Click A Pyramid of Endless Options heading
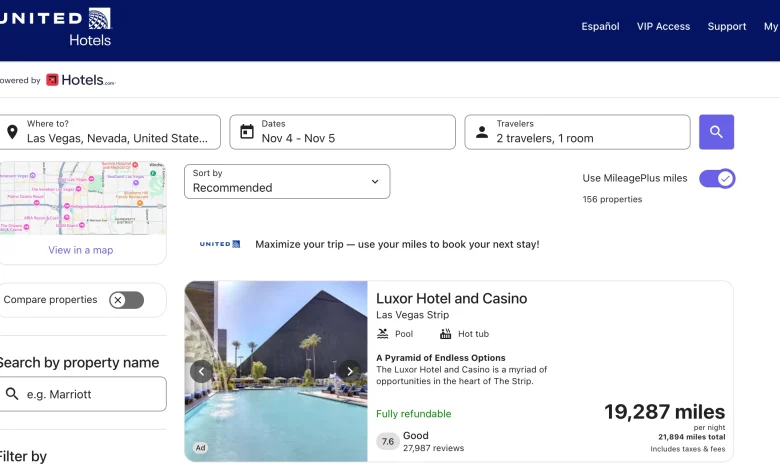 (x=441, y=358)
